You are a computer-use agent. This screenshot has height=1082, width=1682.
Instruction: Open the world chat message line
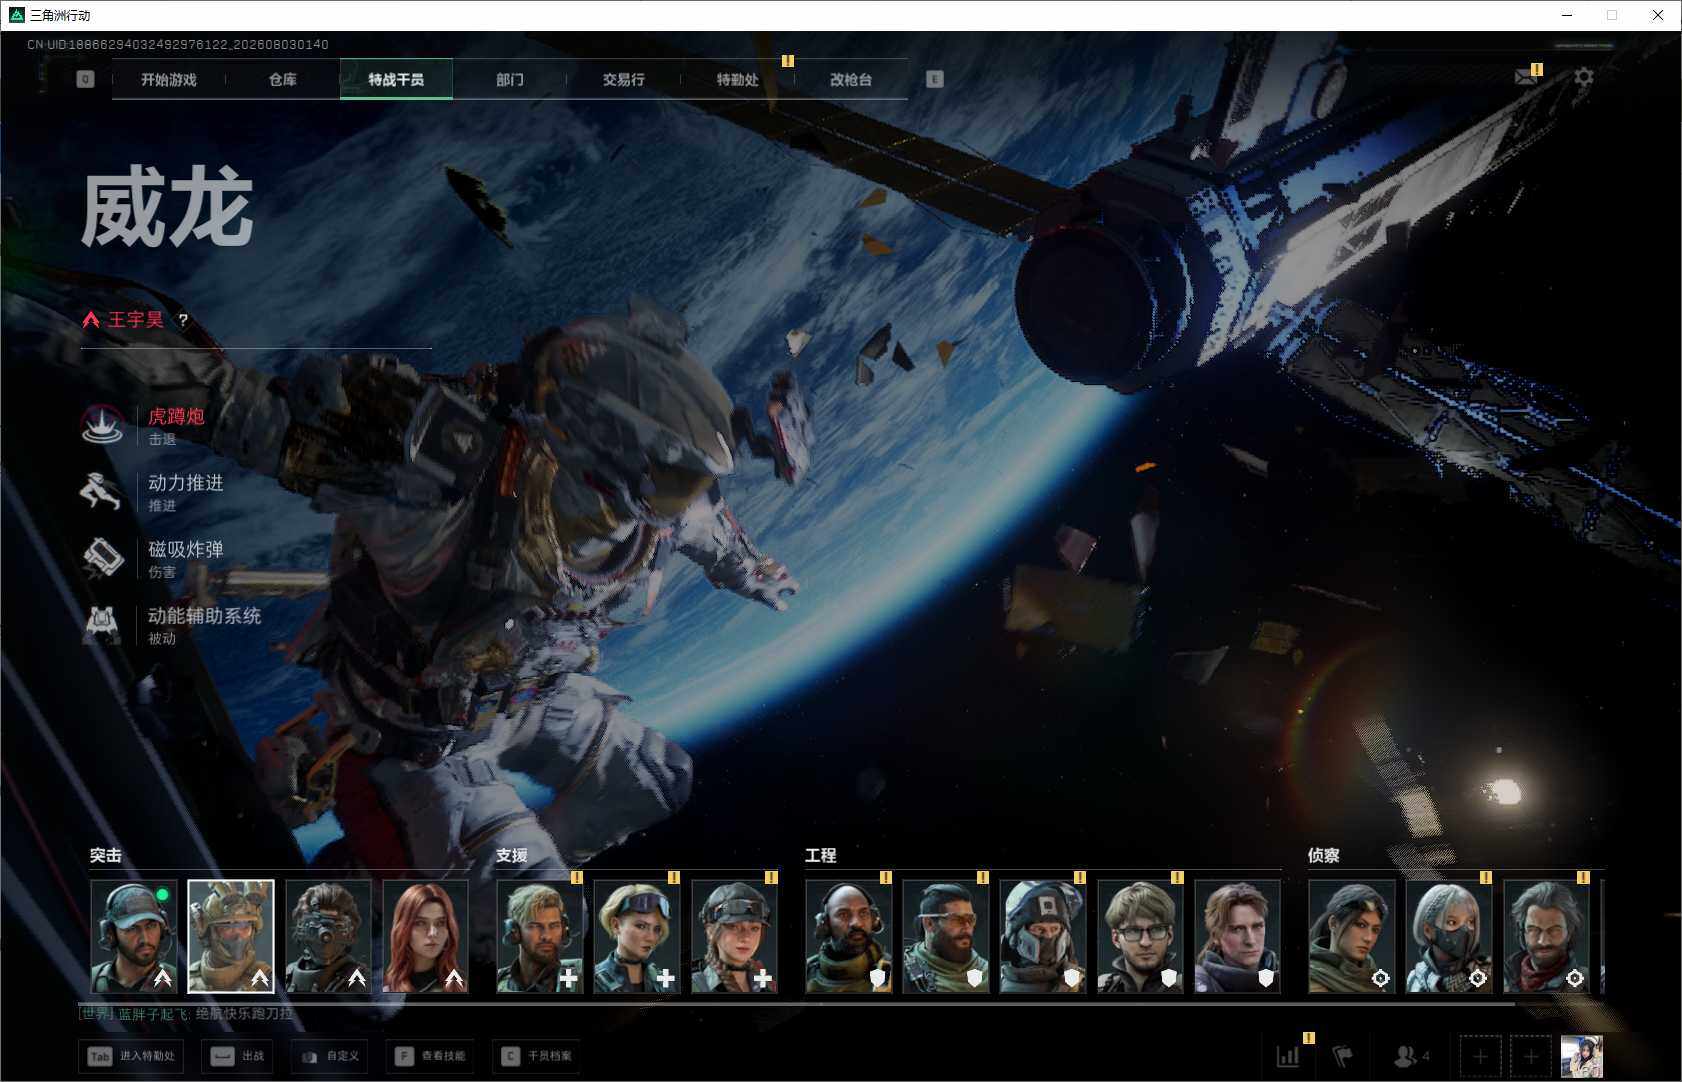pos(187,1014)
